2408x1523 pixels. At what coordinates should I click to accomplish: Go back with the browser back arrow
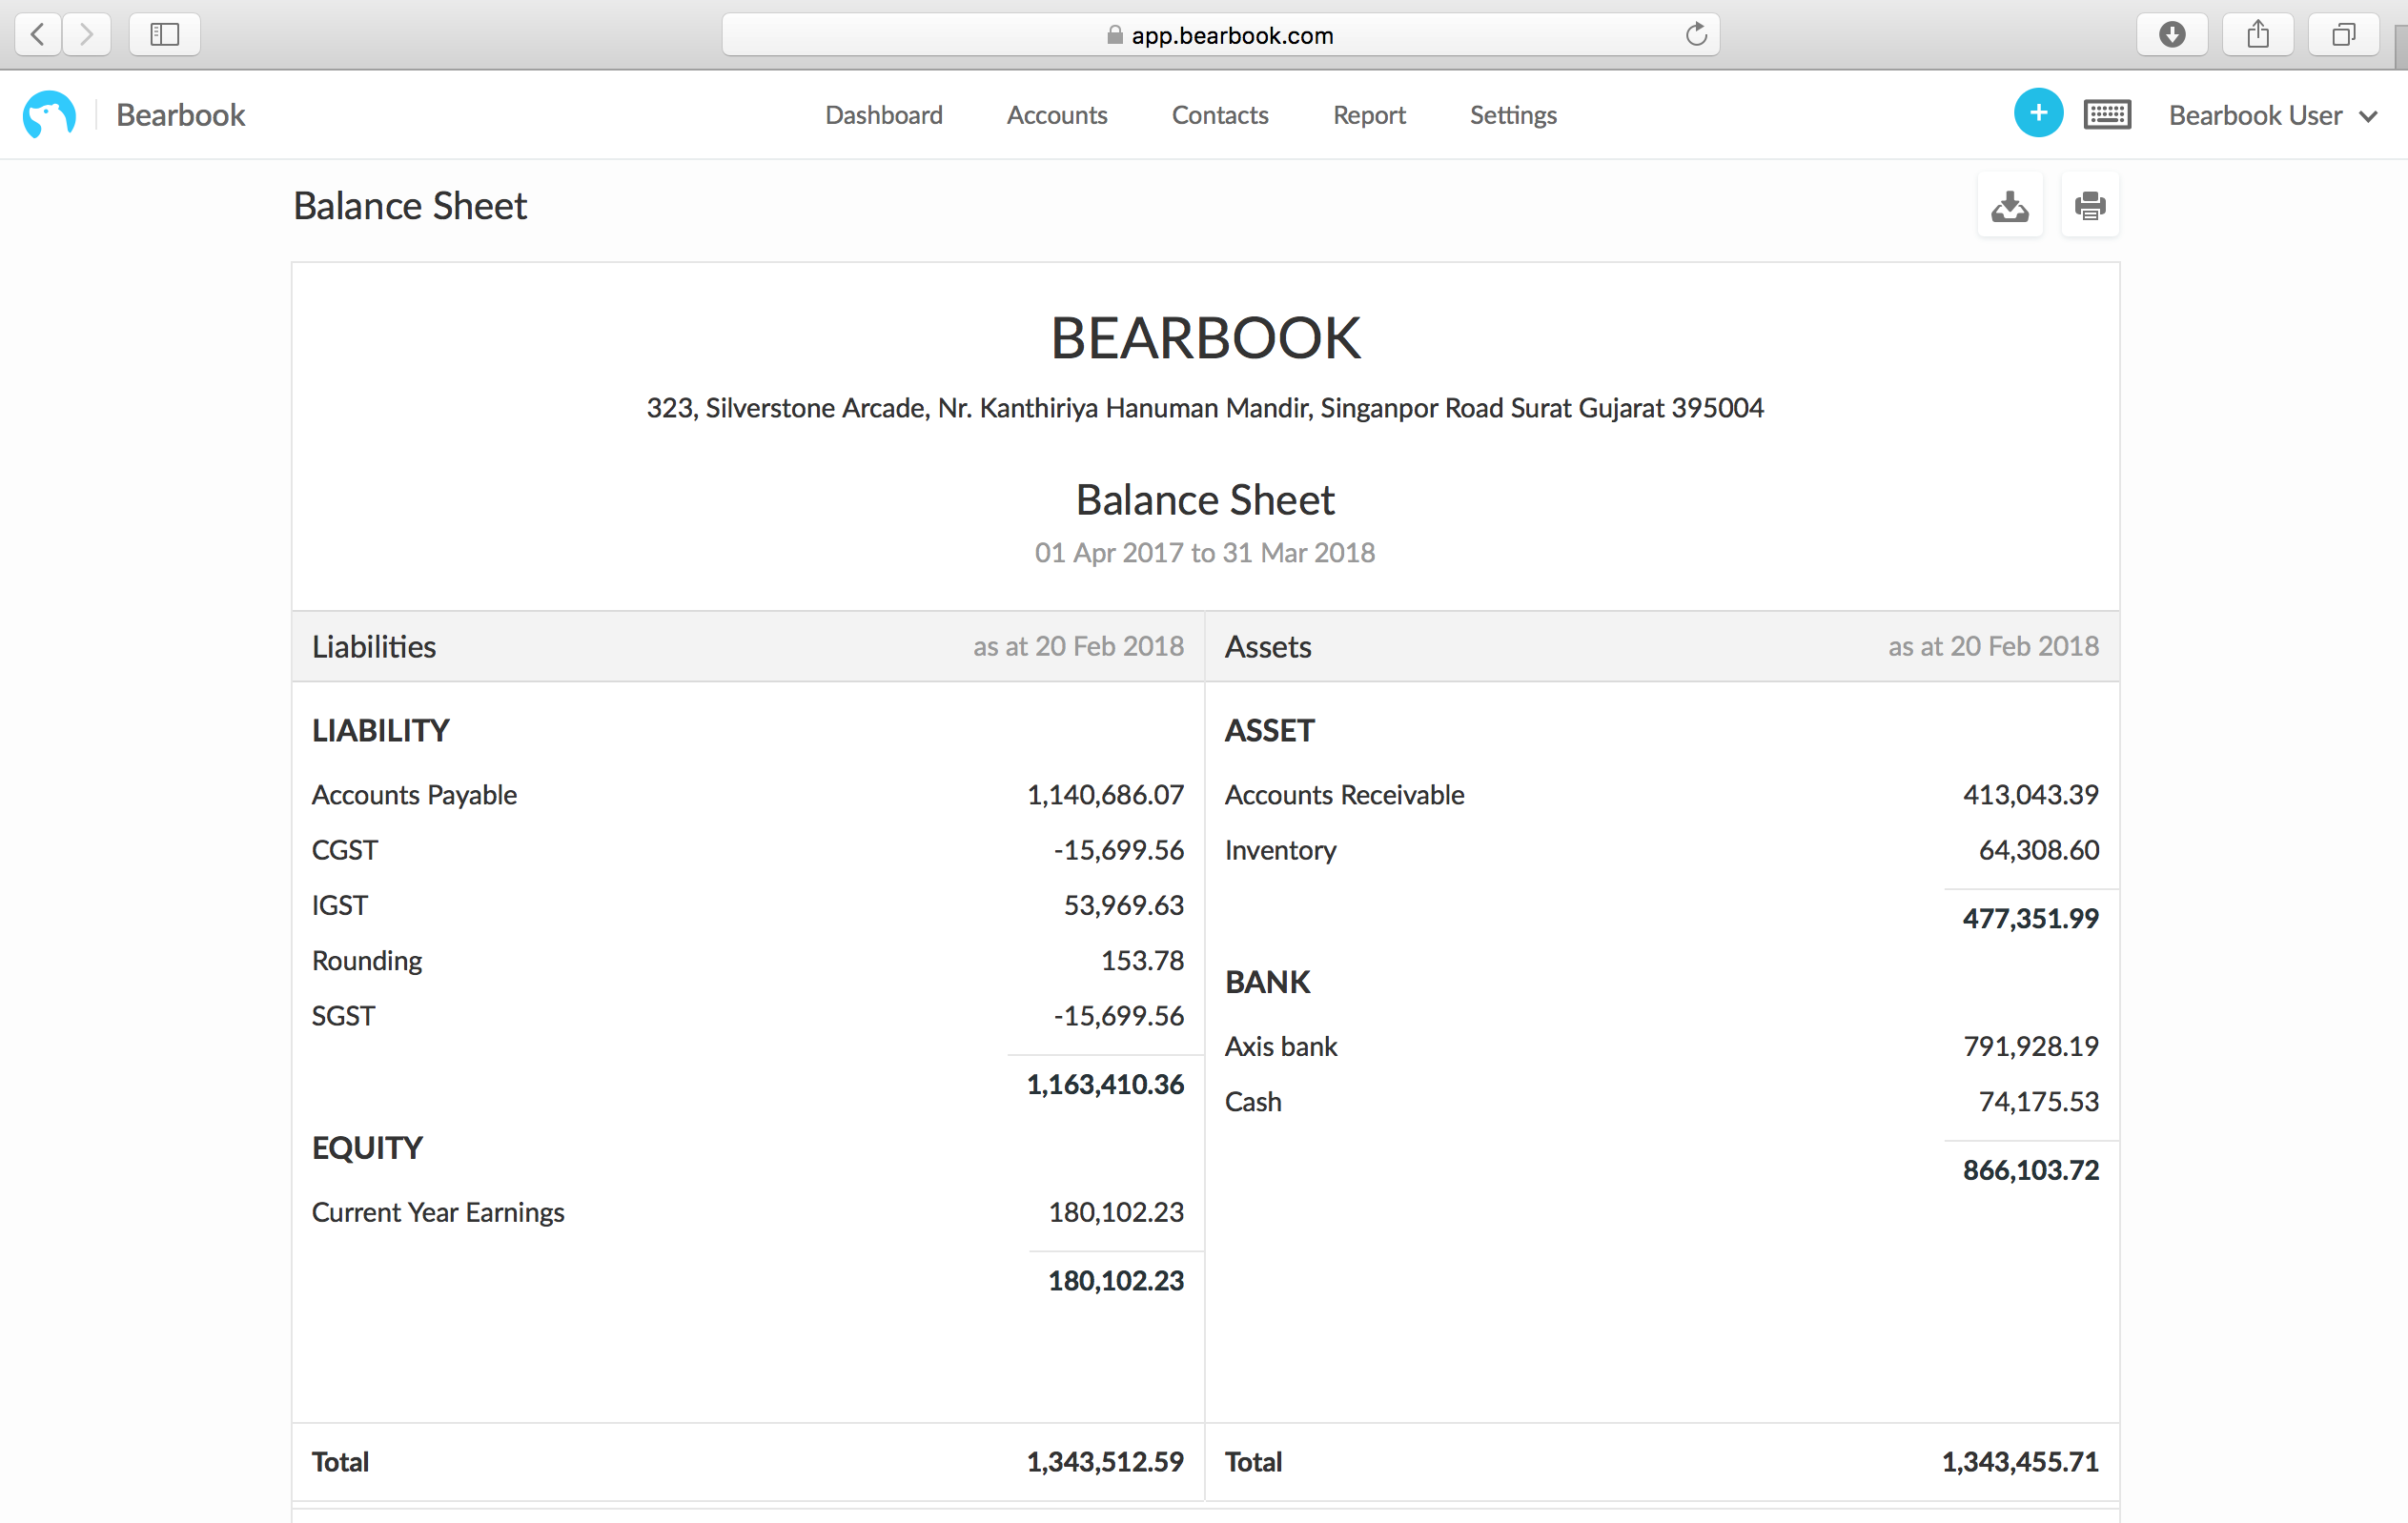pyautogui.click(x=38, y=35)
